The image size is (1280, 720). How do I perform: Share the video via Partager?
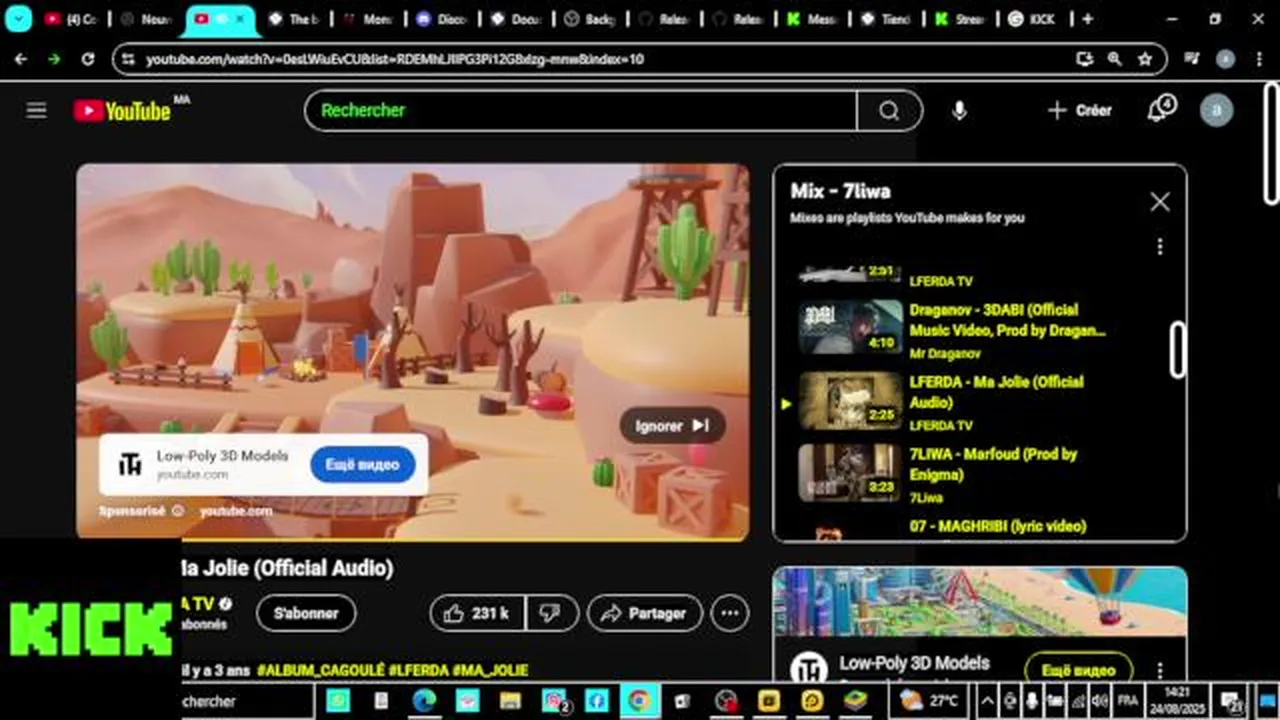645,613
